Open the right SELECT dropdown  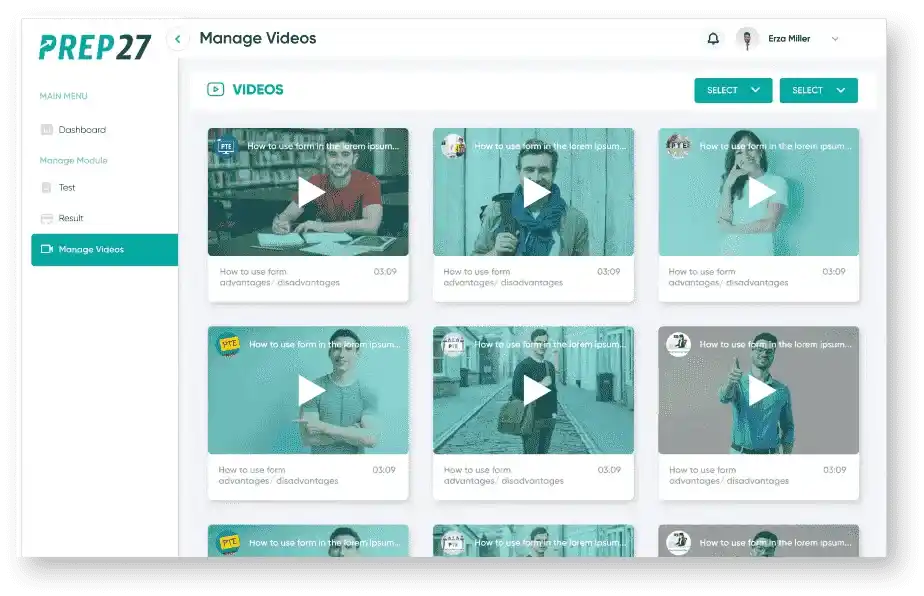[819, 90]
